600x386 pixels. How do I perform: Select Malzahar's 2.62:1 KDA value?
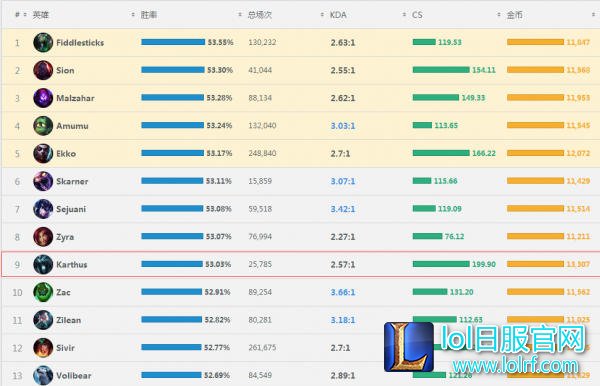pos(343,98)
